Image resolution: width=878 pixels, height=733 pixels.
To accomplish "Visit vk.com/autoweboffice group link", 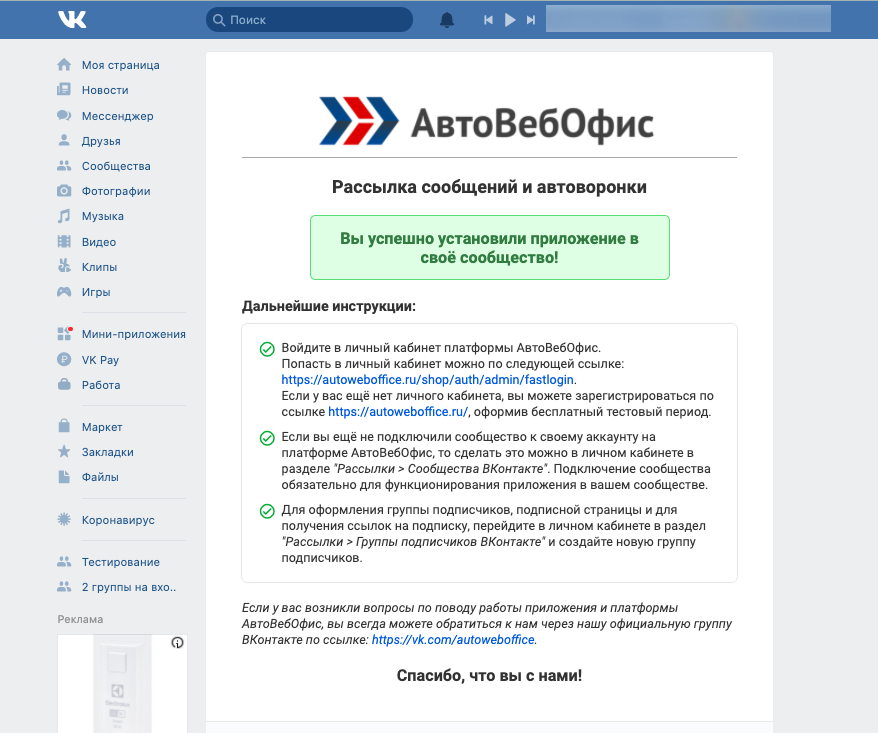I will coord(453,640).
